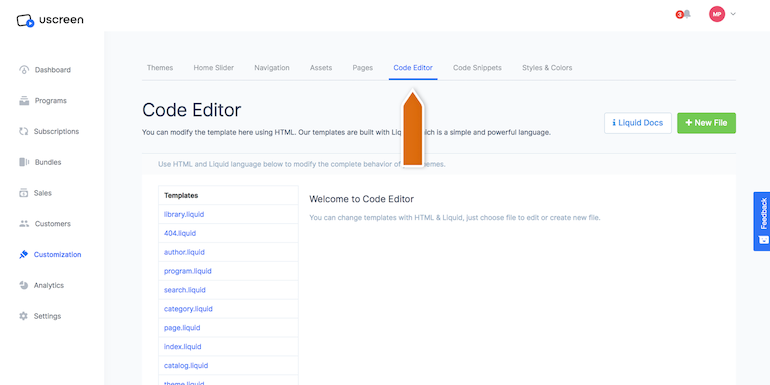This screenshot has width=770, height=385.
Task: Click the Sales sidebar icon
Action: 24,193
